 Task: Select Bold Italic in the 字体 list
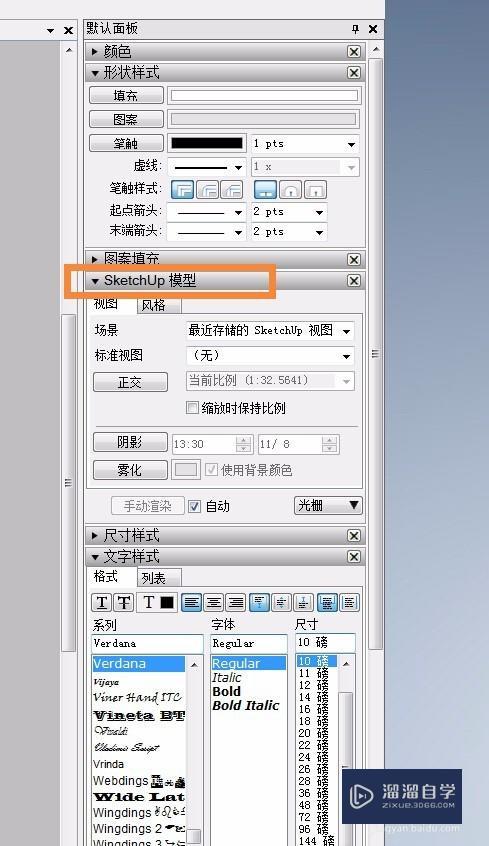tap(246, 705)
